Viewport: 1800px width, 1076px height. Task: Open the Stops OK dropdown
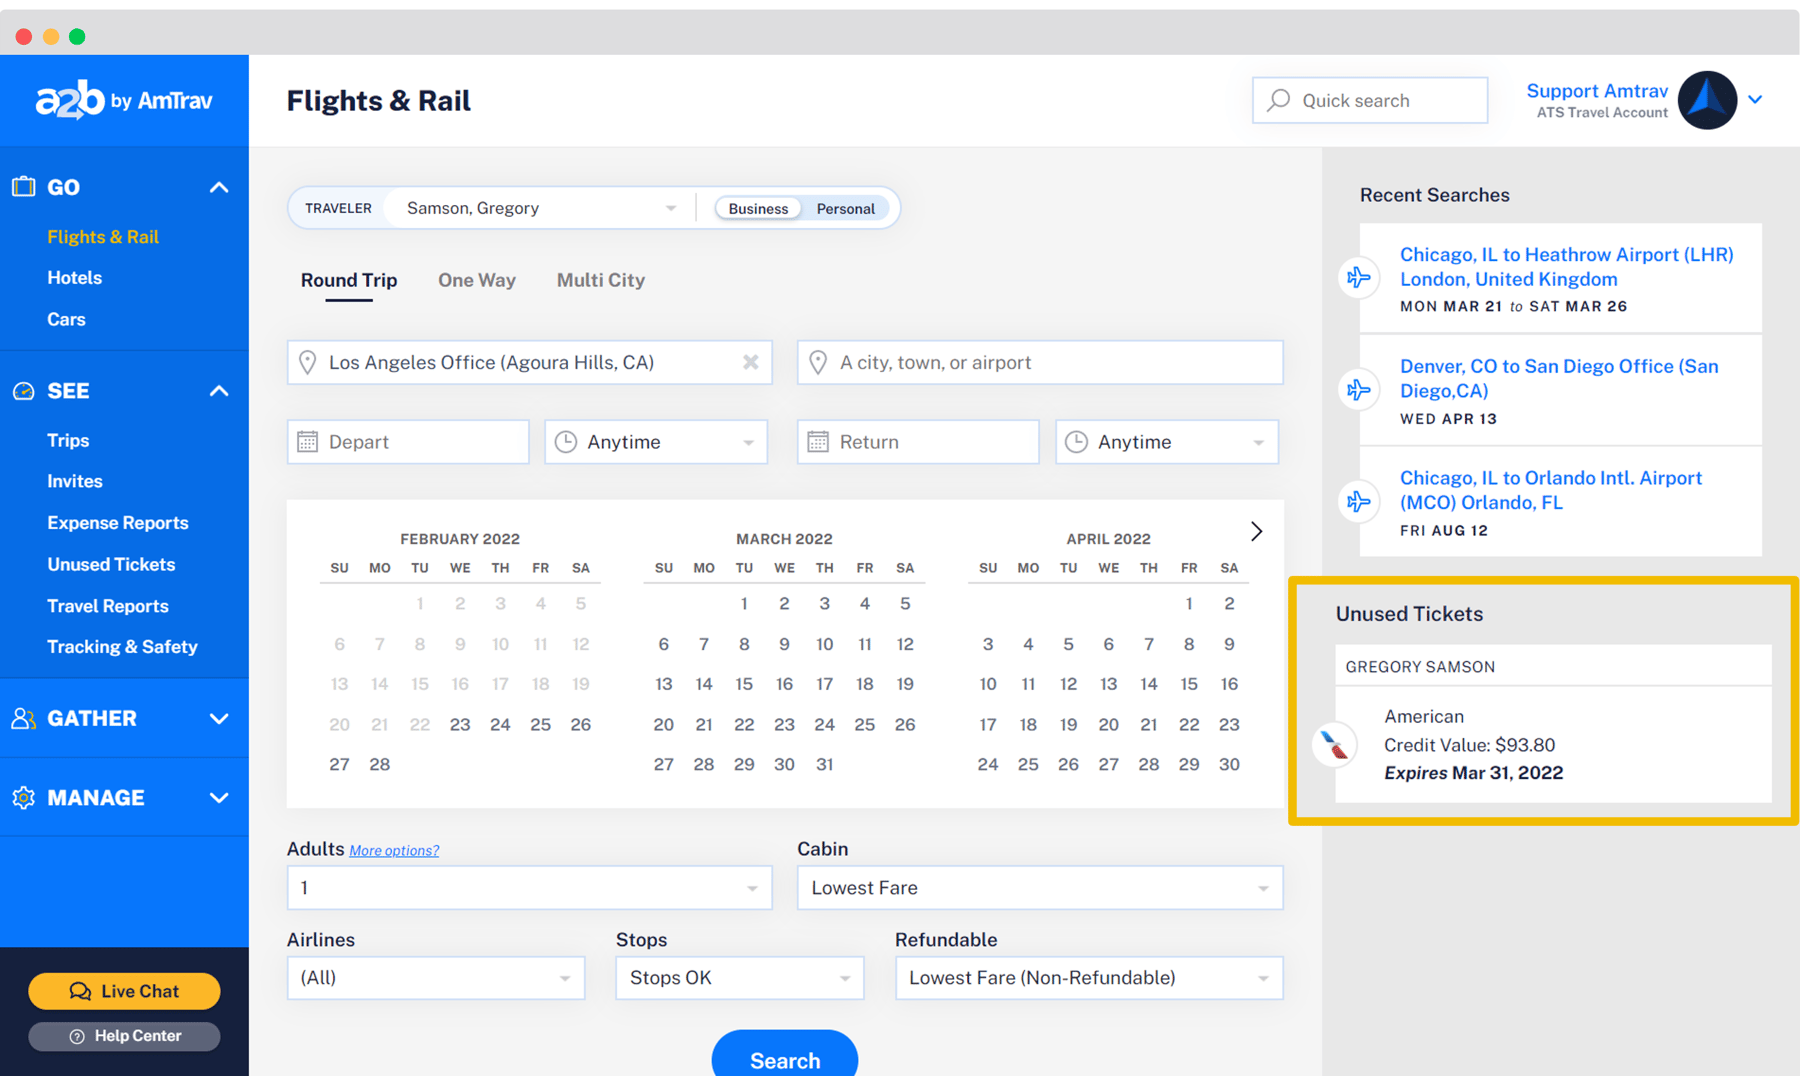click(739, 978)
